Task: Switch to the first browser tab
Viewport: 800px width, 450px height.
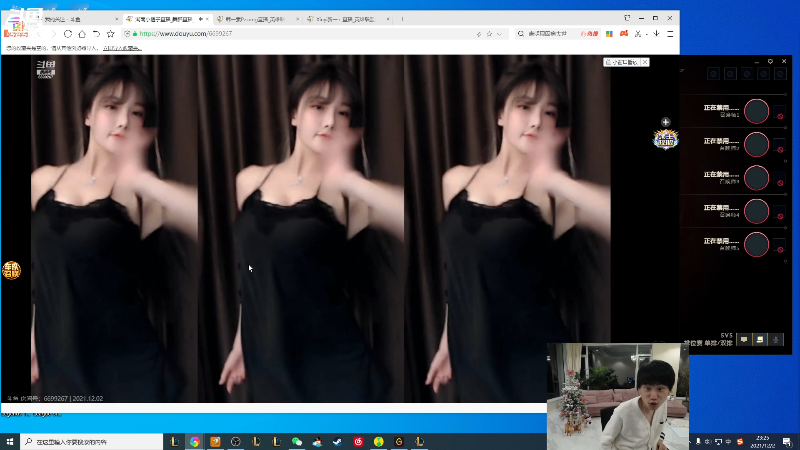Action: click(77, 19)
